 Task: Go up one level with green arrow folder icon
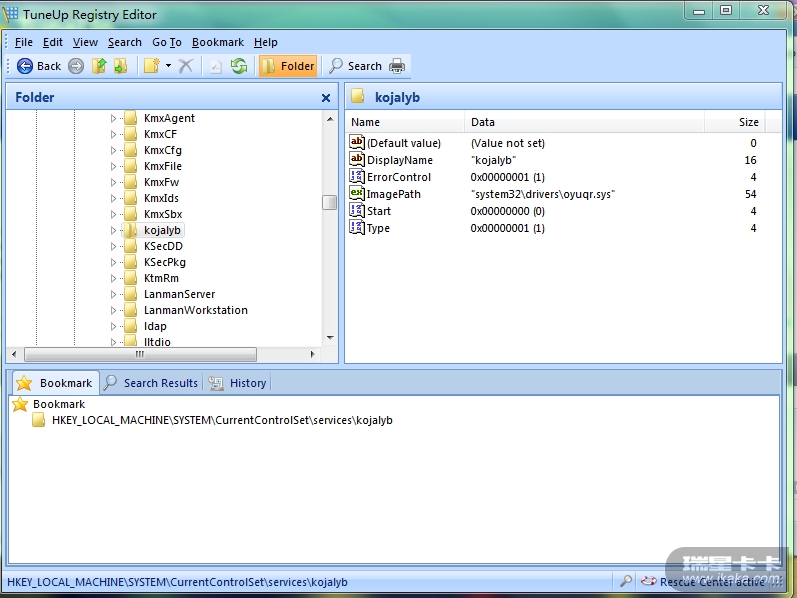[x=99, y=66]
